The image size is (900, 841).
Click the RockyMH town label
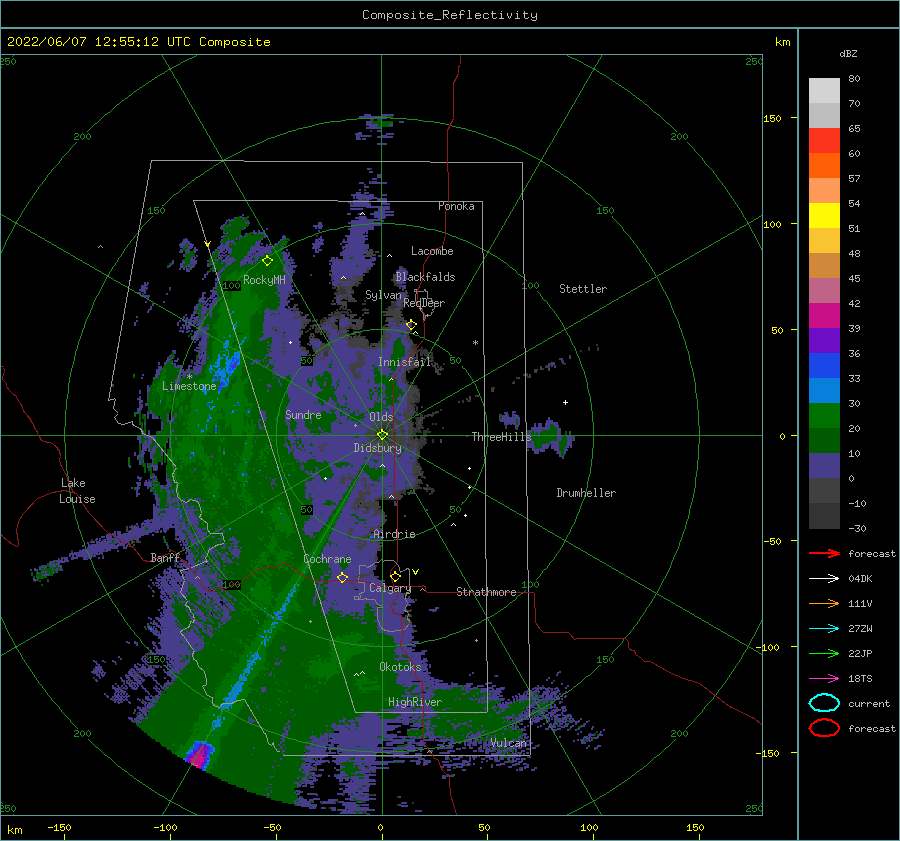click(264, 280)
